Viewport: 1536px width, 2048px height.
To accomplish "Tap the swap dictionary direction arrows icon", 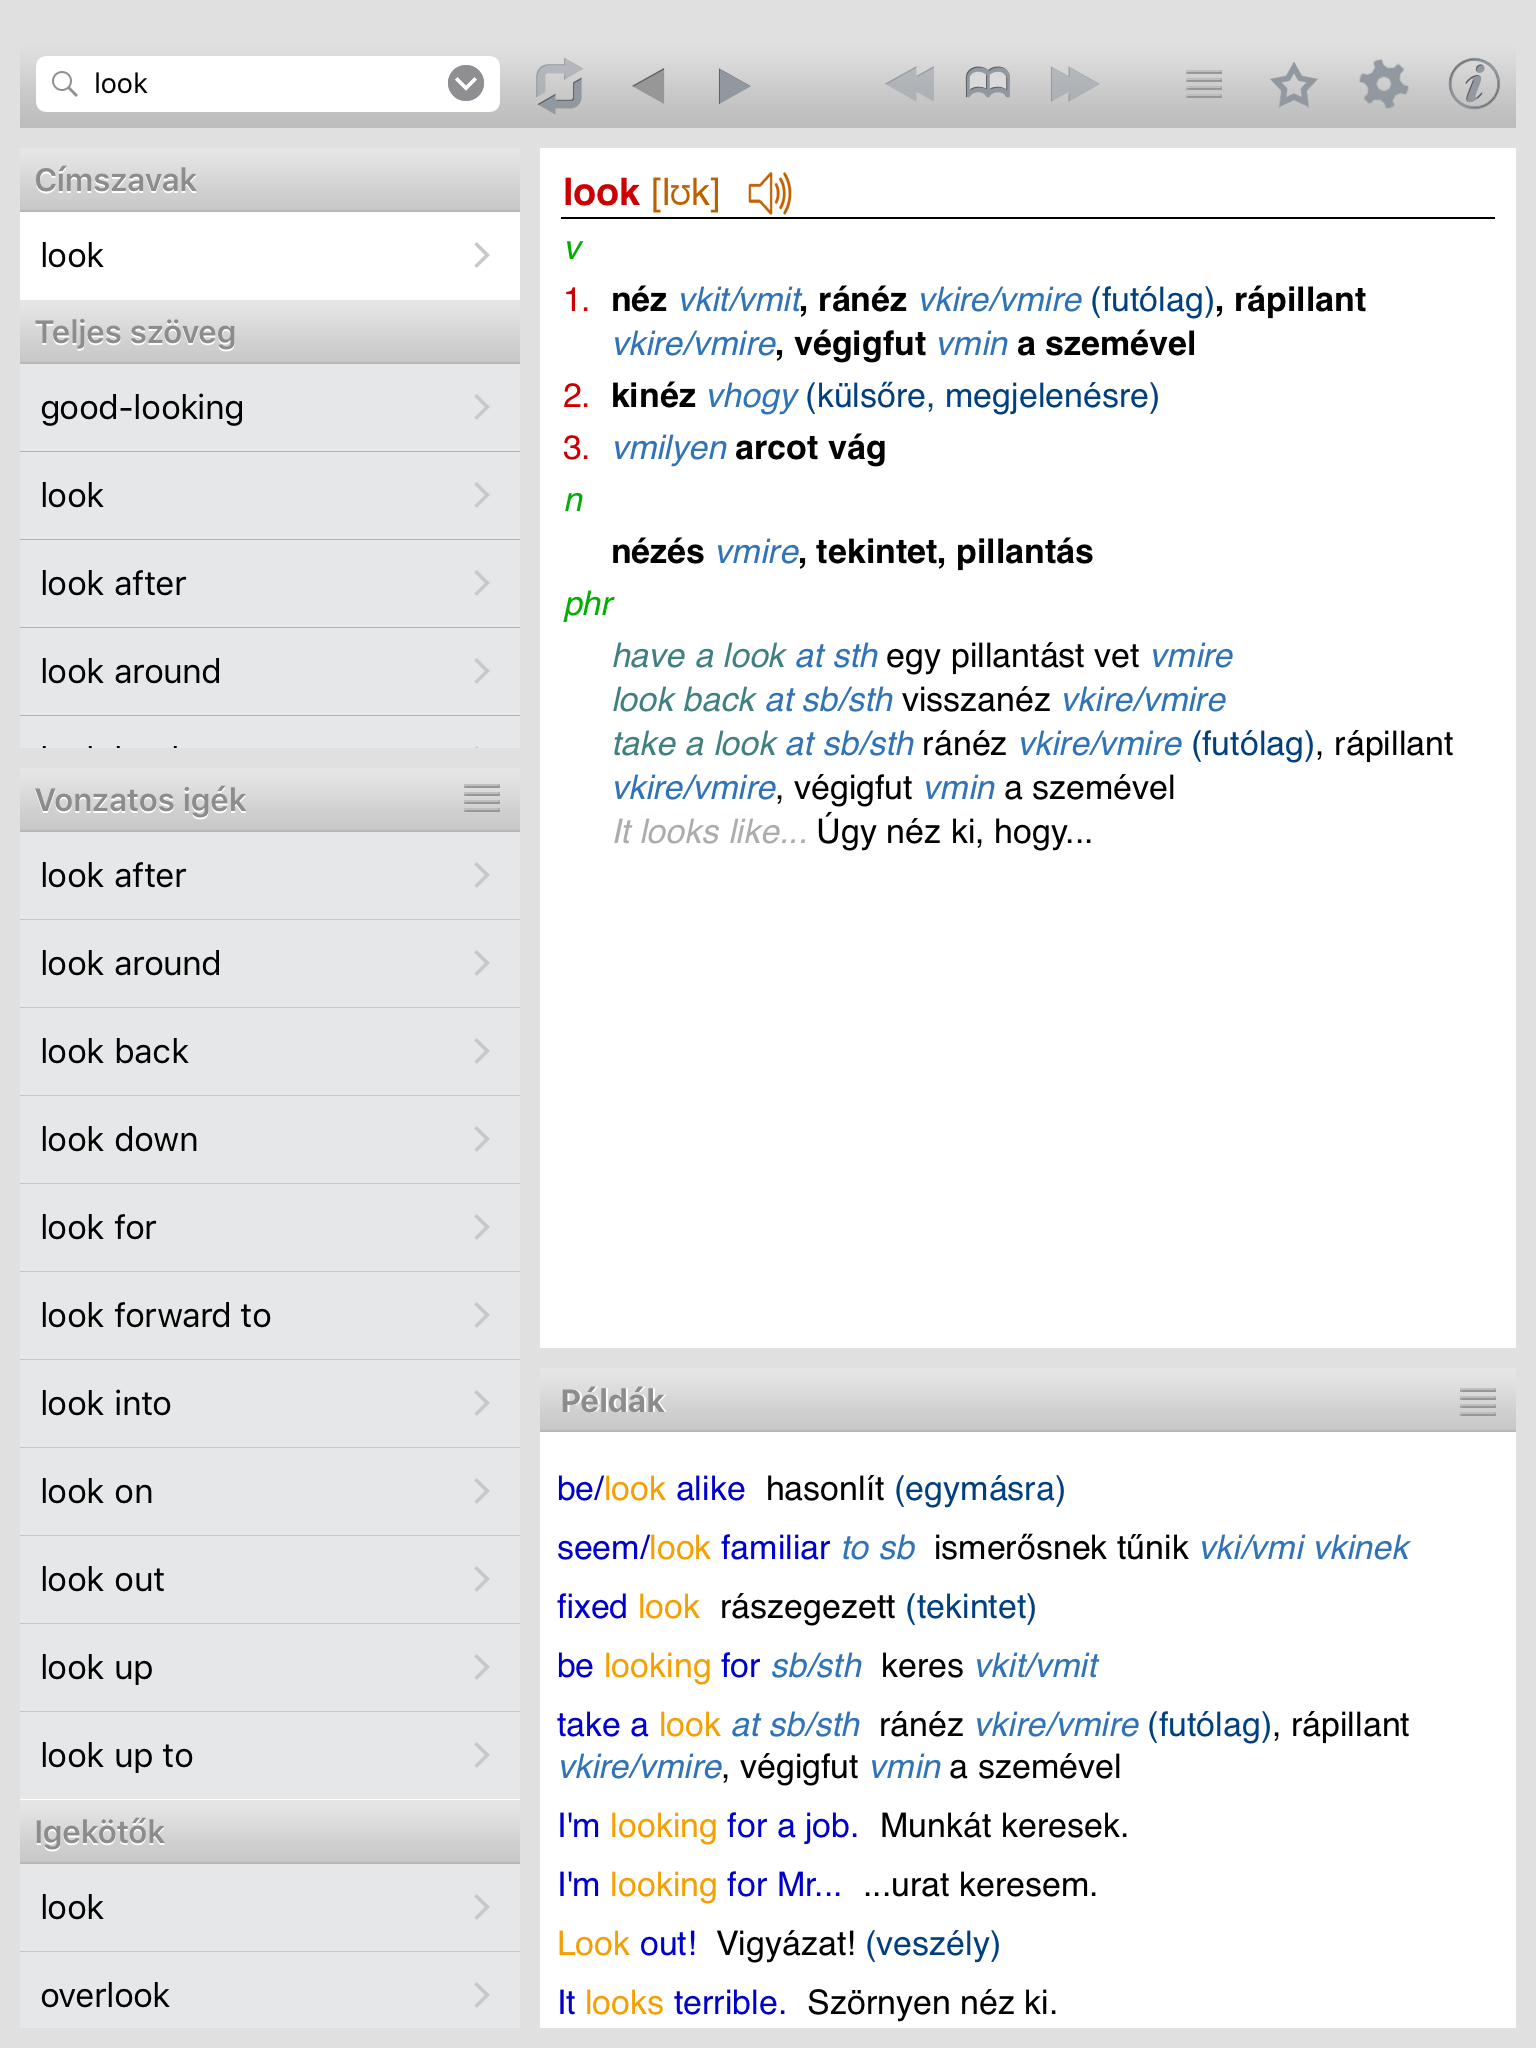I will click(559, 85).
